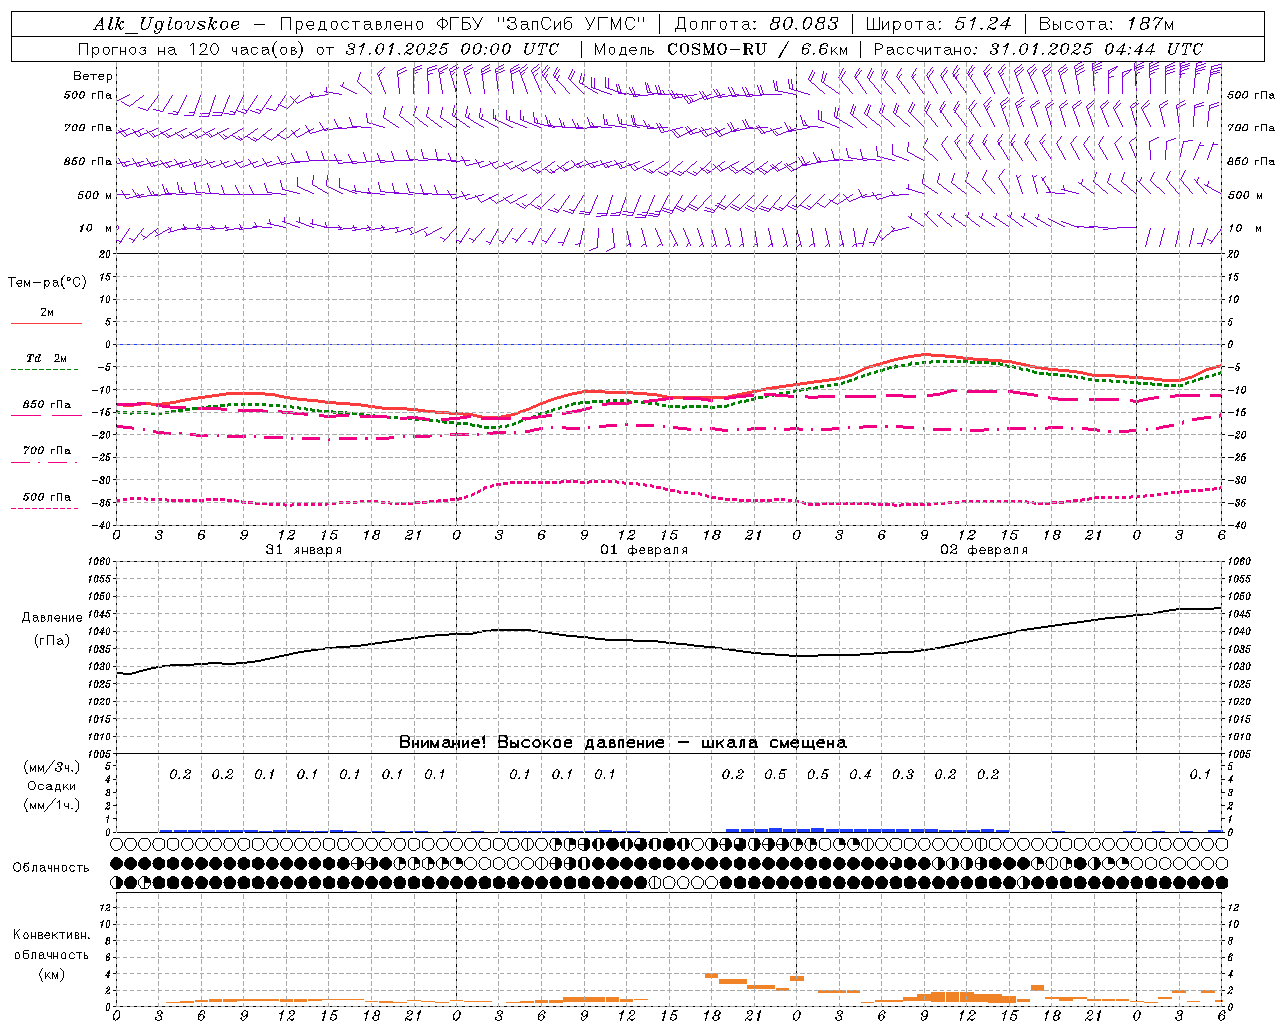The image size is (1280, 1024).
Task: Click the station name Alk_Uglovskoe in header
Action: [x=166, y=24]
